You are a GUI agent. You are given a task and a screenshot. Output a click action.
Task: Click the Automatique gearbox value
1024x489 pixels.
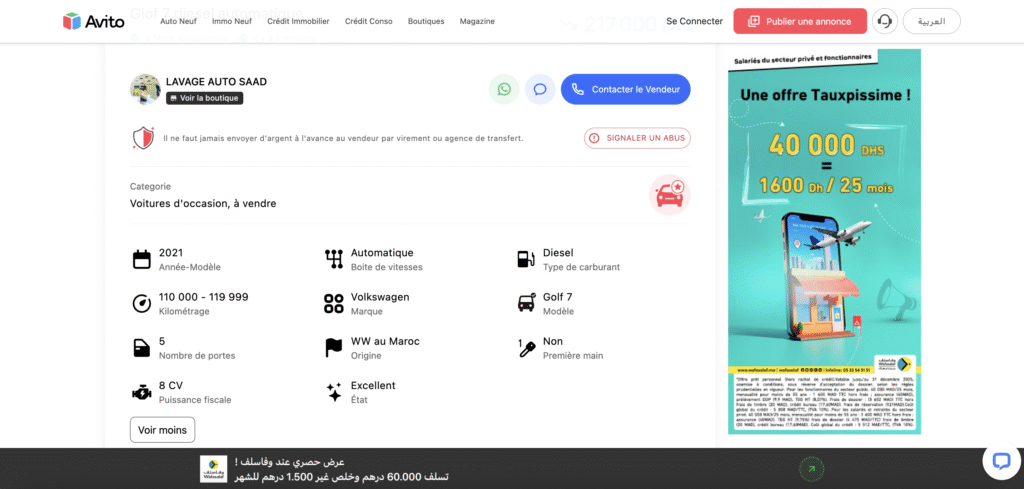pyautogui.click(x=382, y=253)
